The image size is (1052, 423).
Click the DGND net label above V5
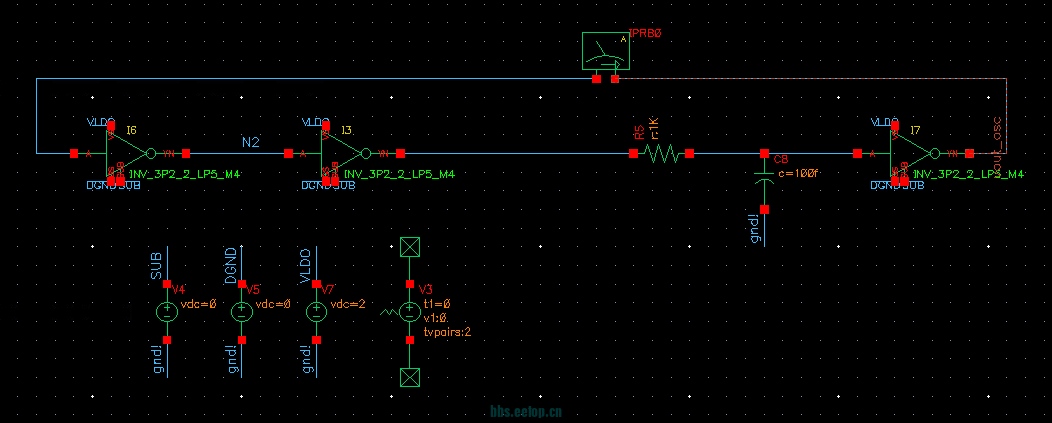click(x=231, y=265)
